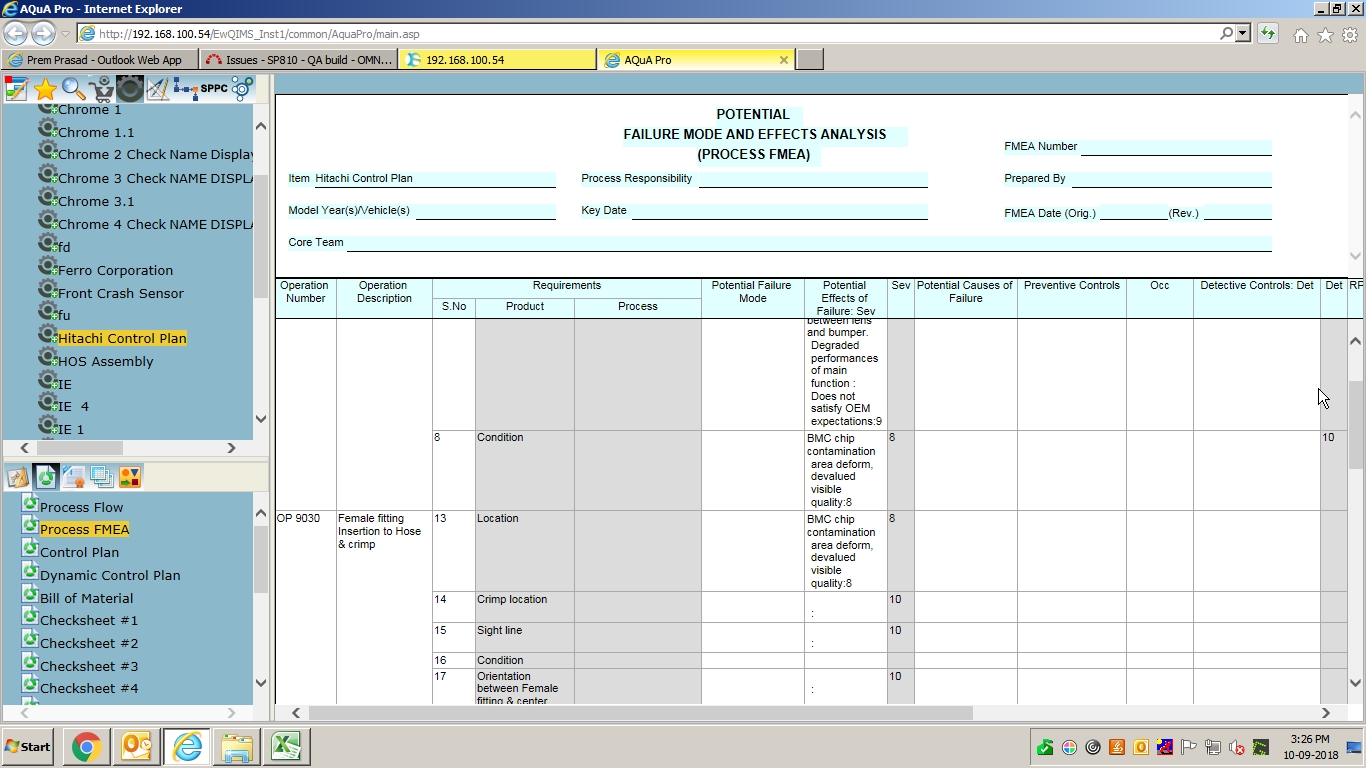Select Ferro Corporation tree item

(x=115, y=270)
